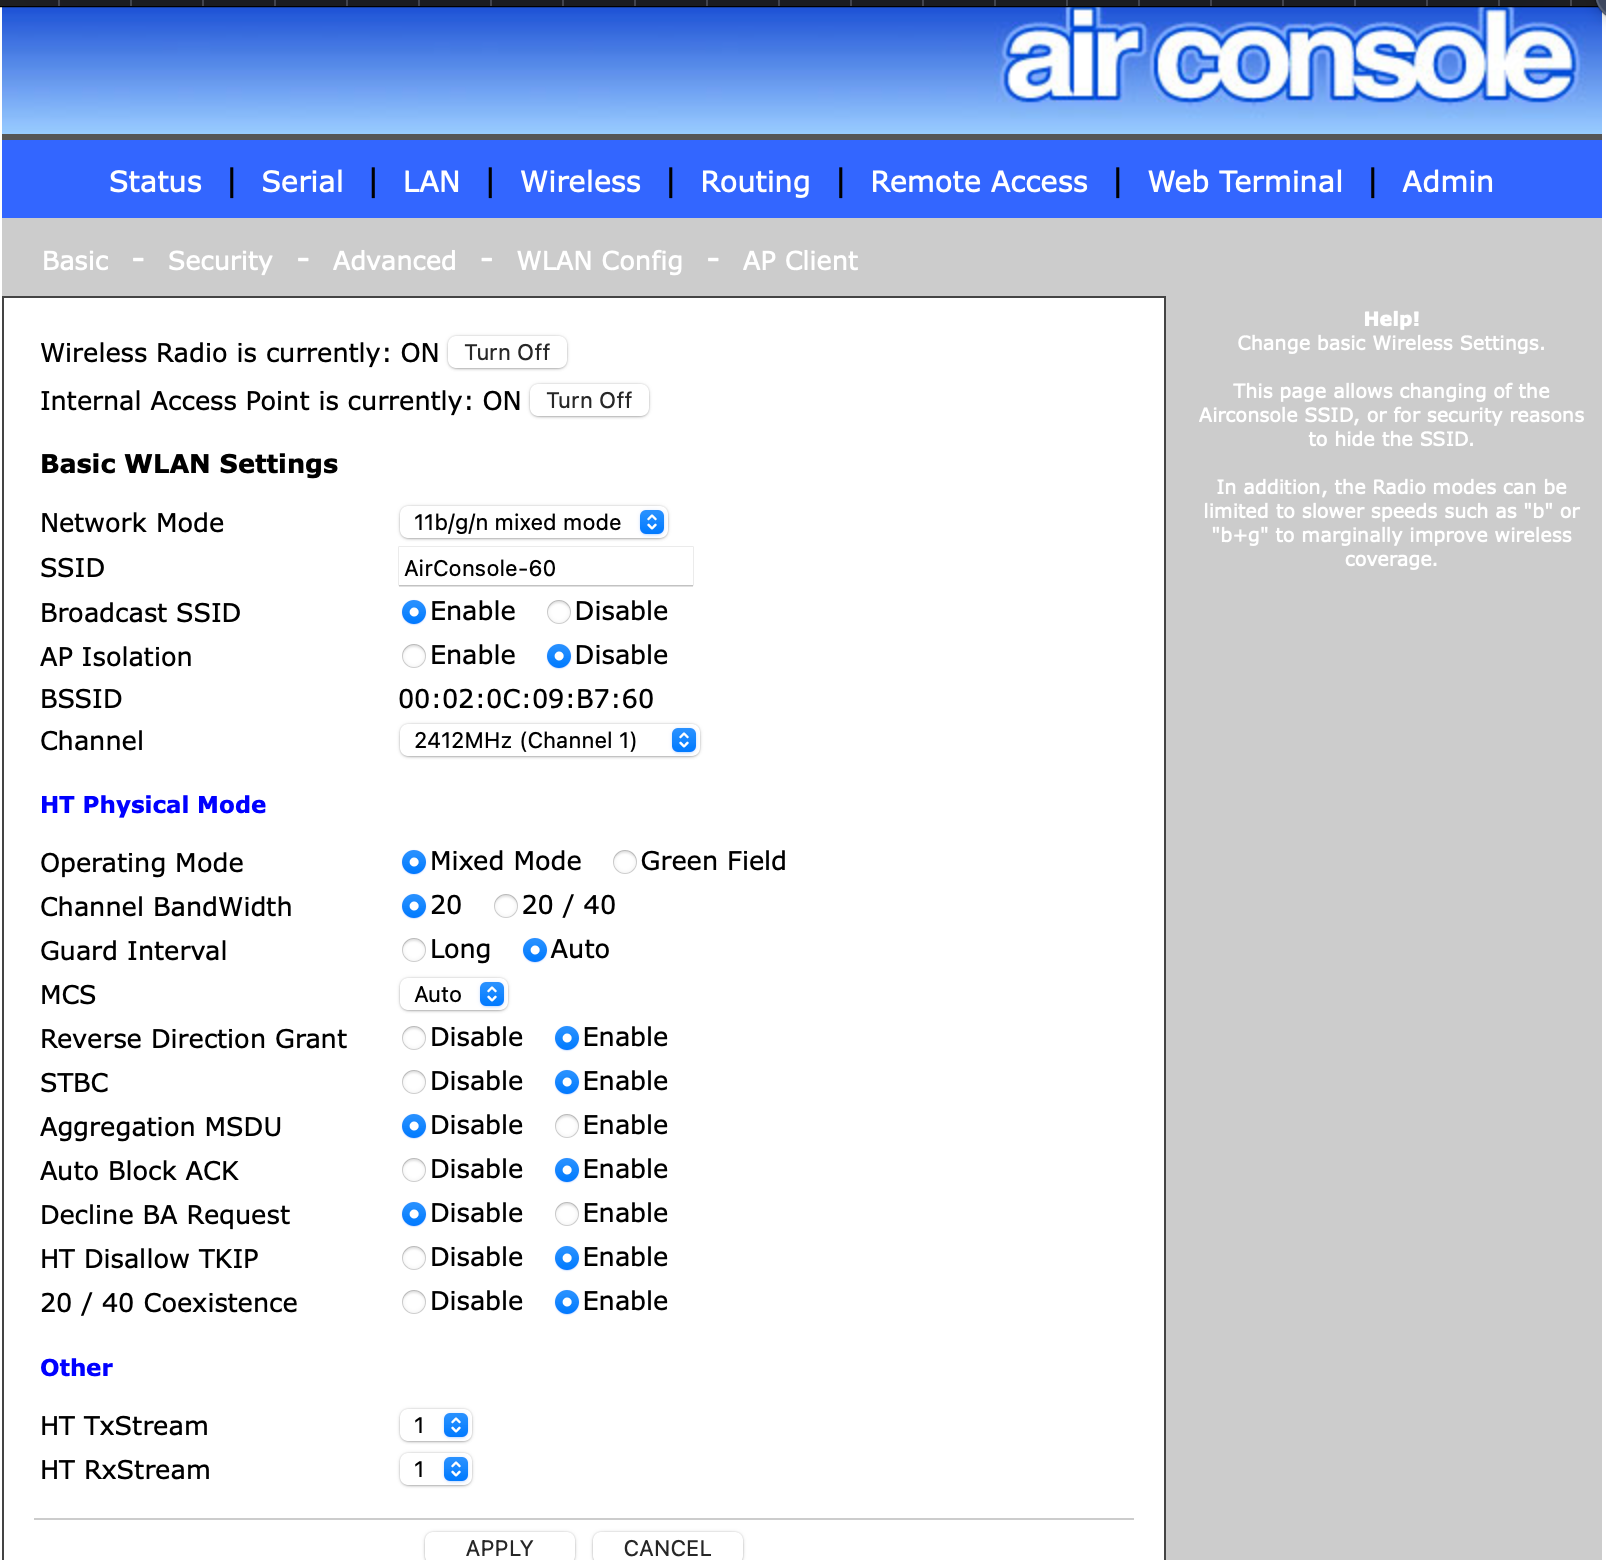
Task: Apply the wireless settings
Action: point(499,1547)
